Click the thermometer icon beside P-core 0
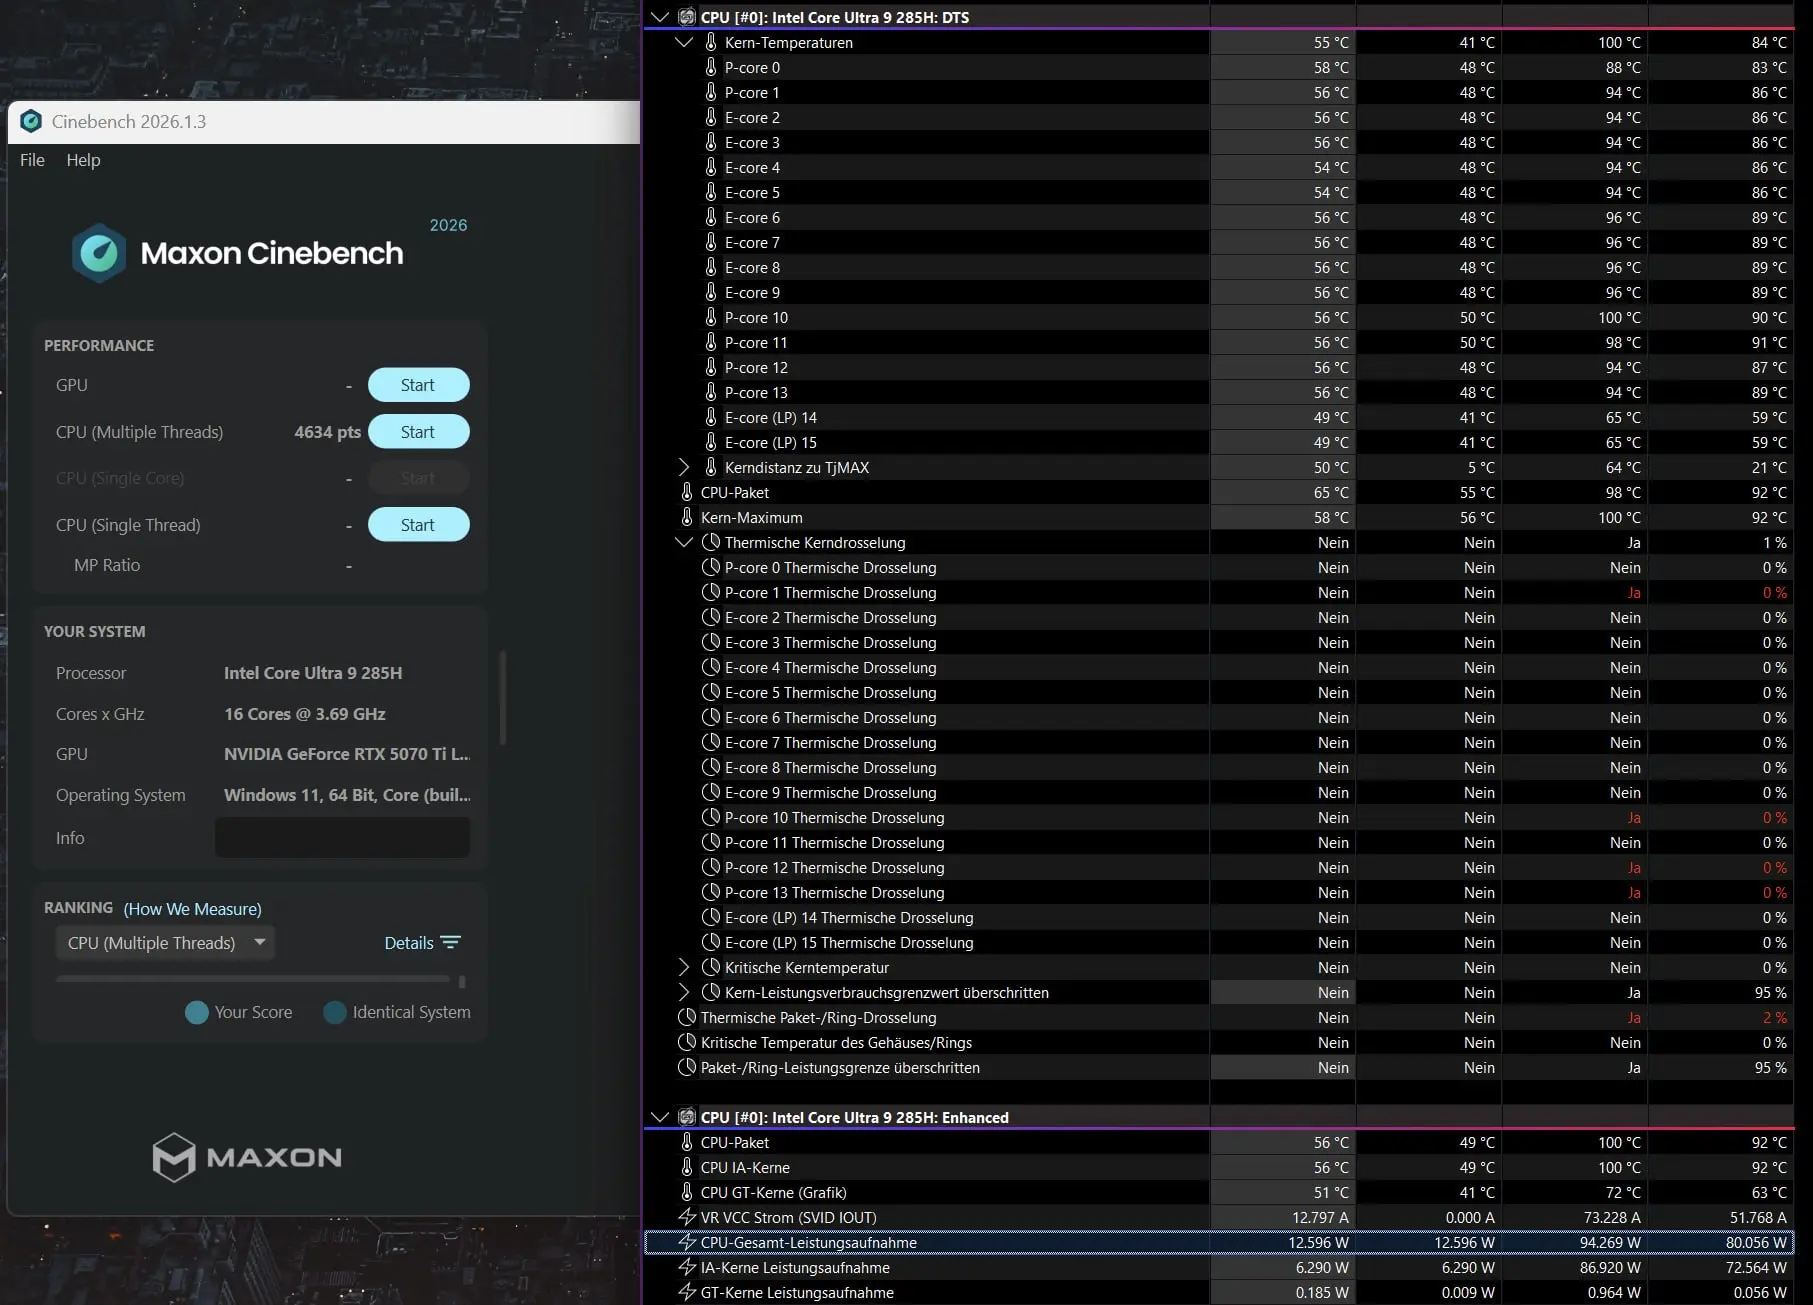 (x=711, y=67)
